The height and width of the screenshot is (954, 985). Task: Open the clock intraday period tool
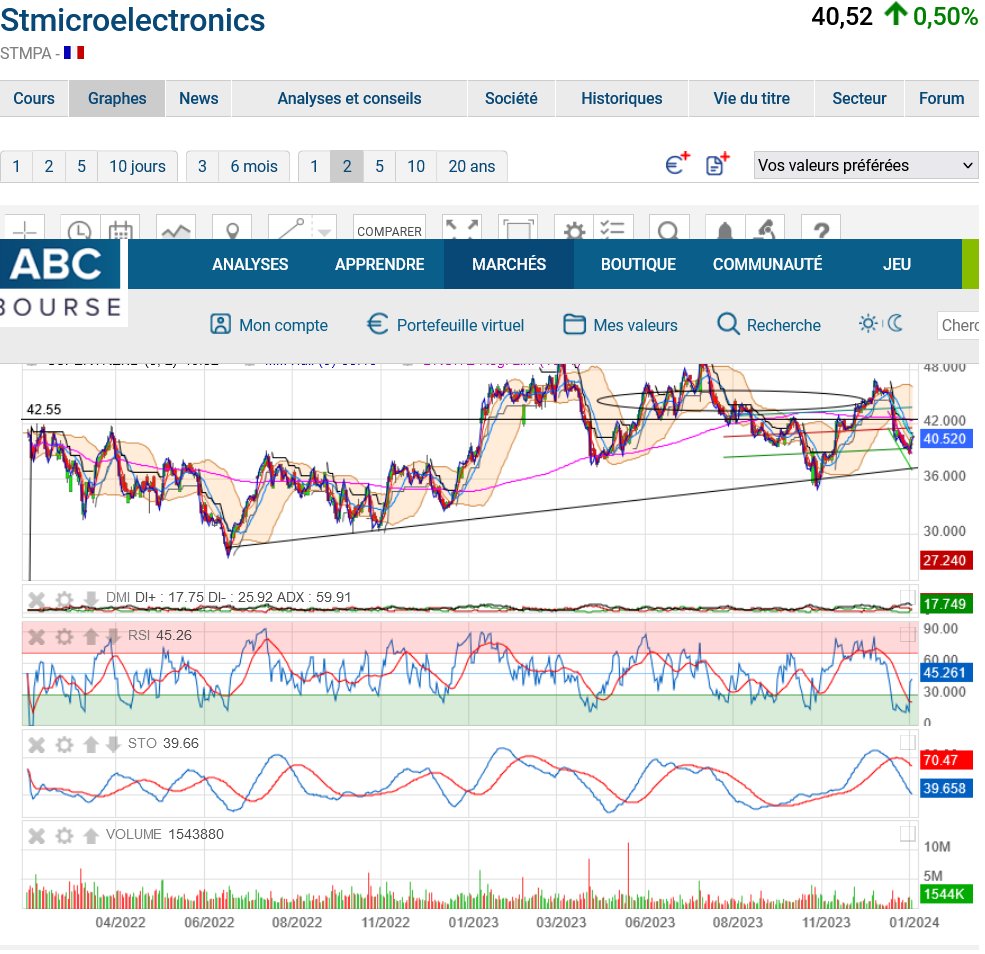79,229
